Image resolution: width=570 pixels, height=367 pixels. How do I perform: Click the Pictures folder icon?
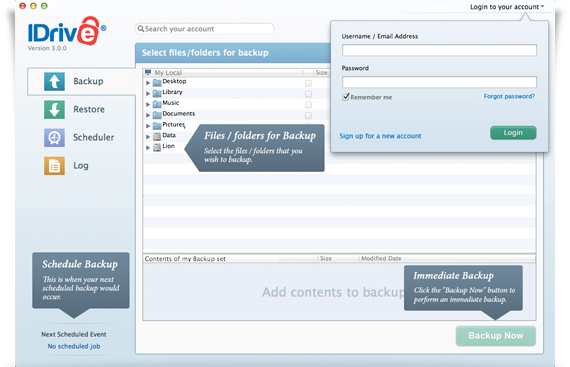pyautogui.click(x=157, y=126)
